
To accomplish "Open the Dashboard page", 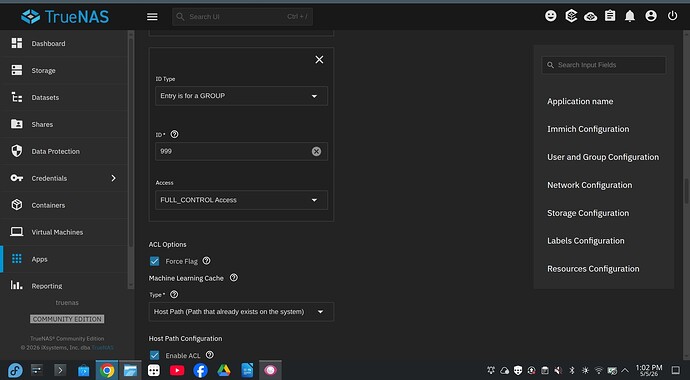I will coord(65,44).
